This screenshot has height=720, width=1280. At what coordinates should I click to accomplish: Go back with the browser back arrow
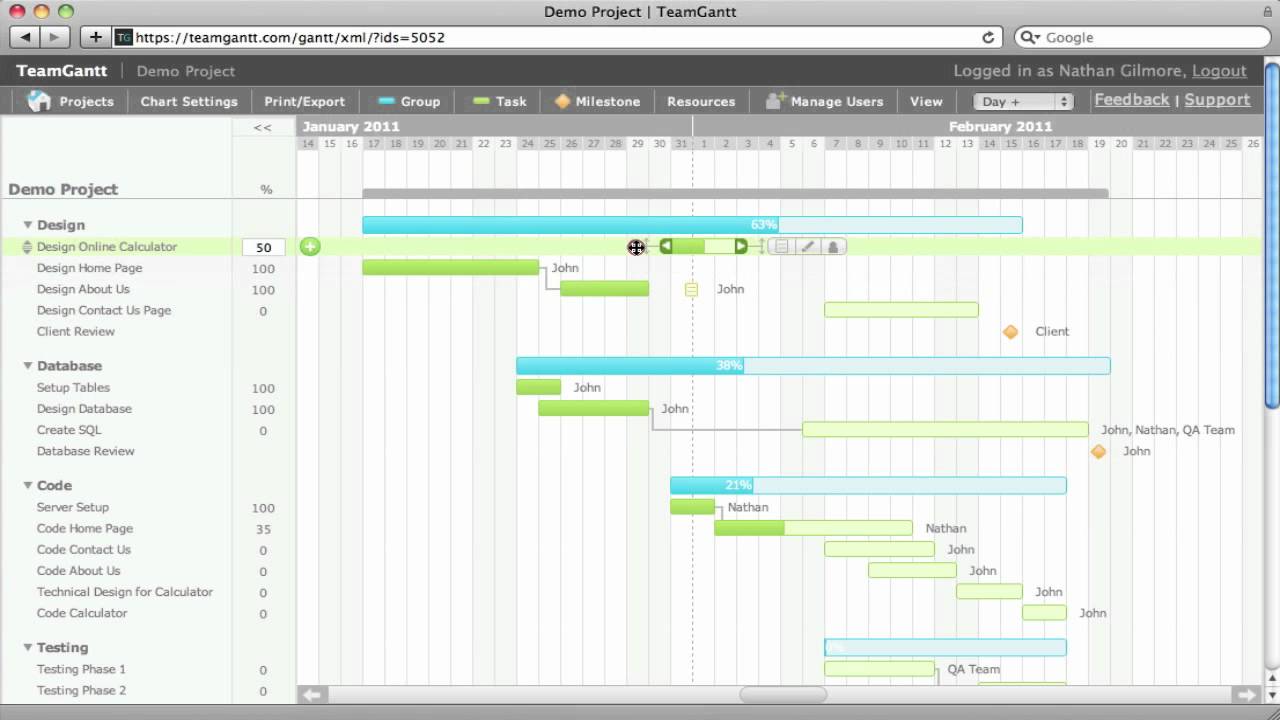point(25,37)
